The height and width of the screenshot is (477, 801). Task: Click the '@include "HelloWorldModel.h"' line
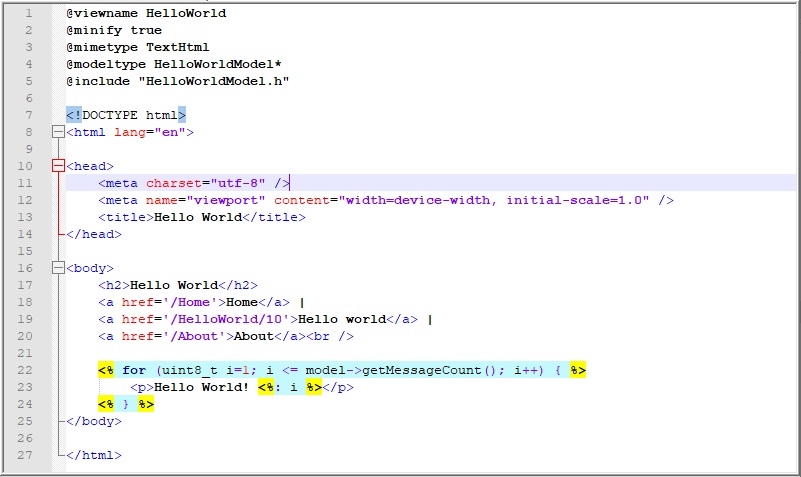[x=178, y=81]
